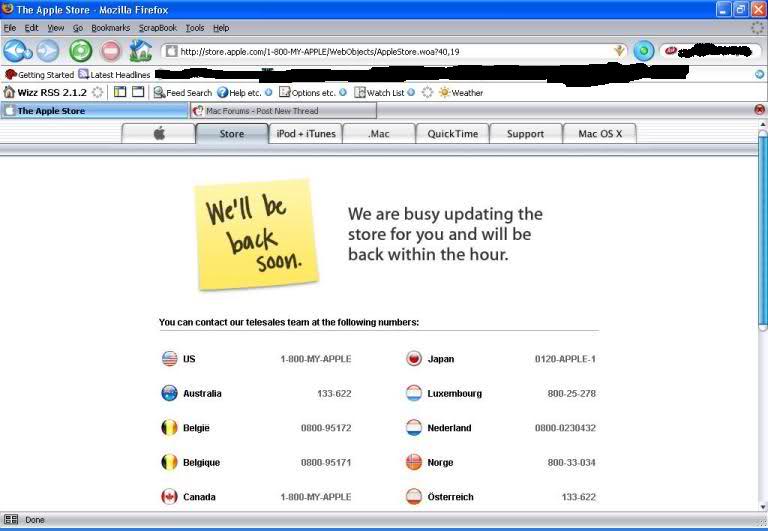Select the Mac OS X navigation tab
This screenshot has height=531, width=768.
point(600,133)
